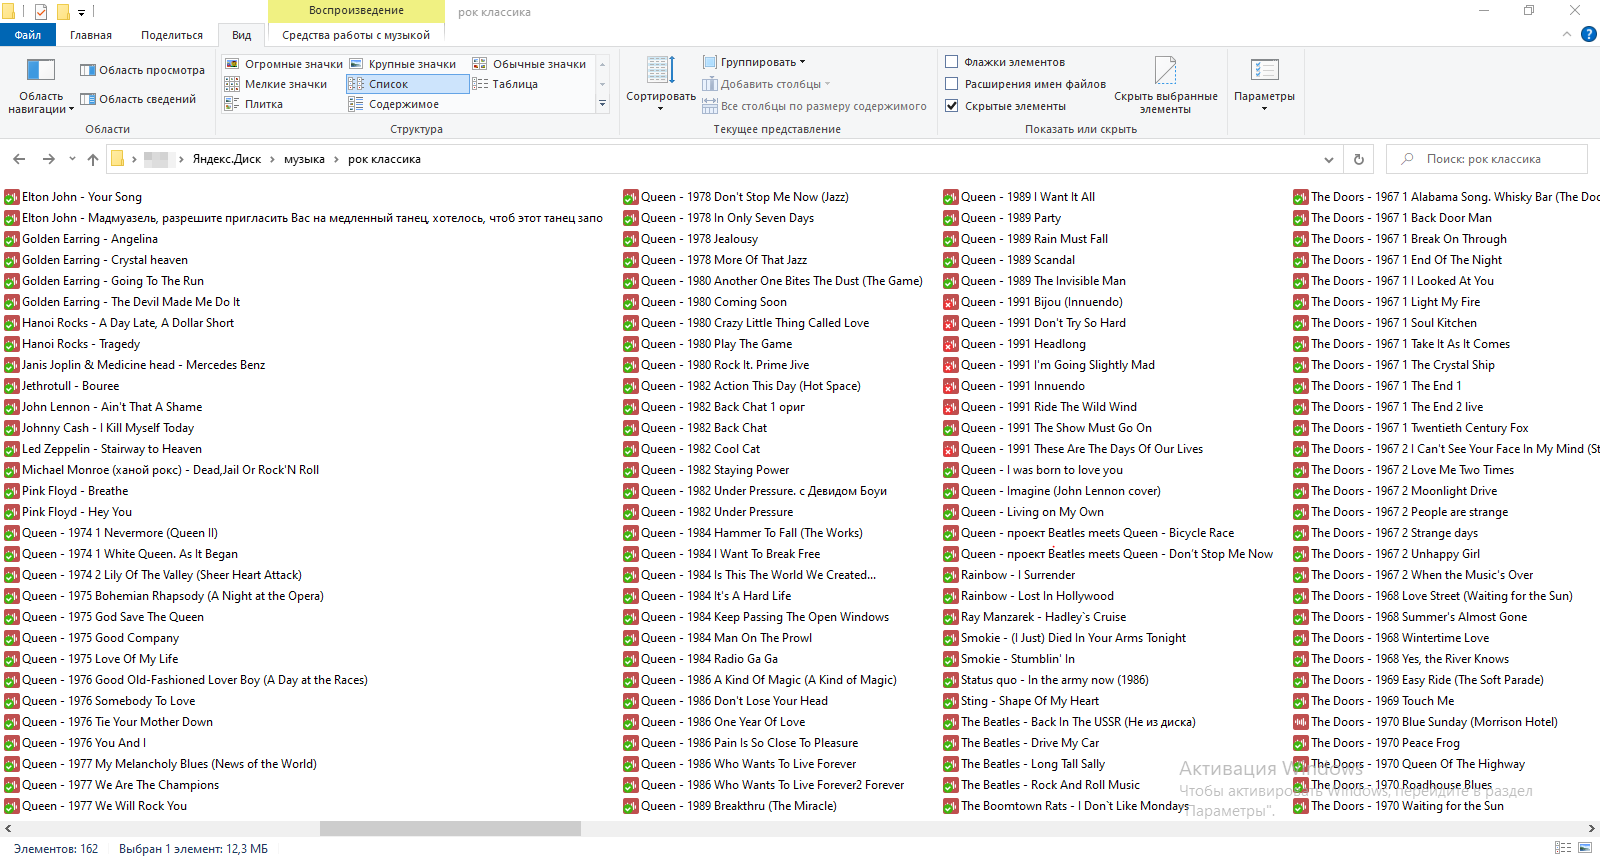The image size is (1600, 859).
Task: Uncheck the Hidden items checkbox
Action: pos(952,106)
